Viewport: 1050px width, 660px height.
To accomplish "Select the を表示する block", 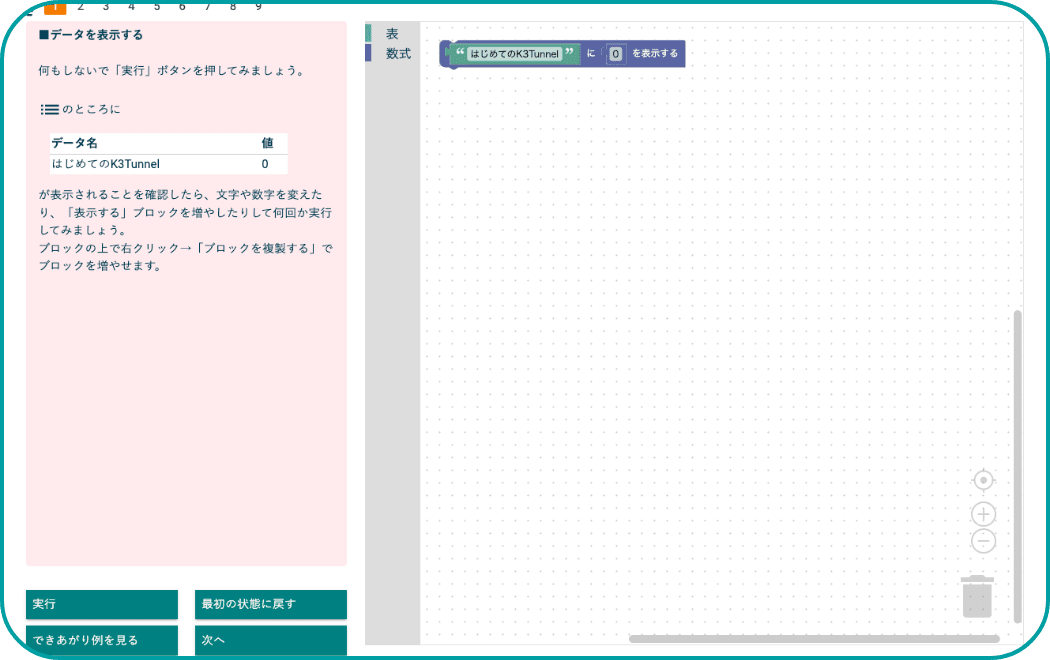I will pyautogui.click(x=655, y=54).
